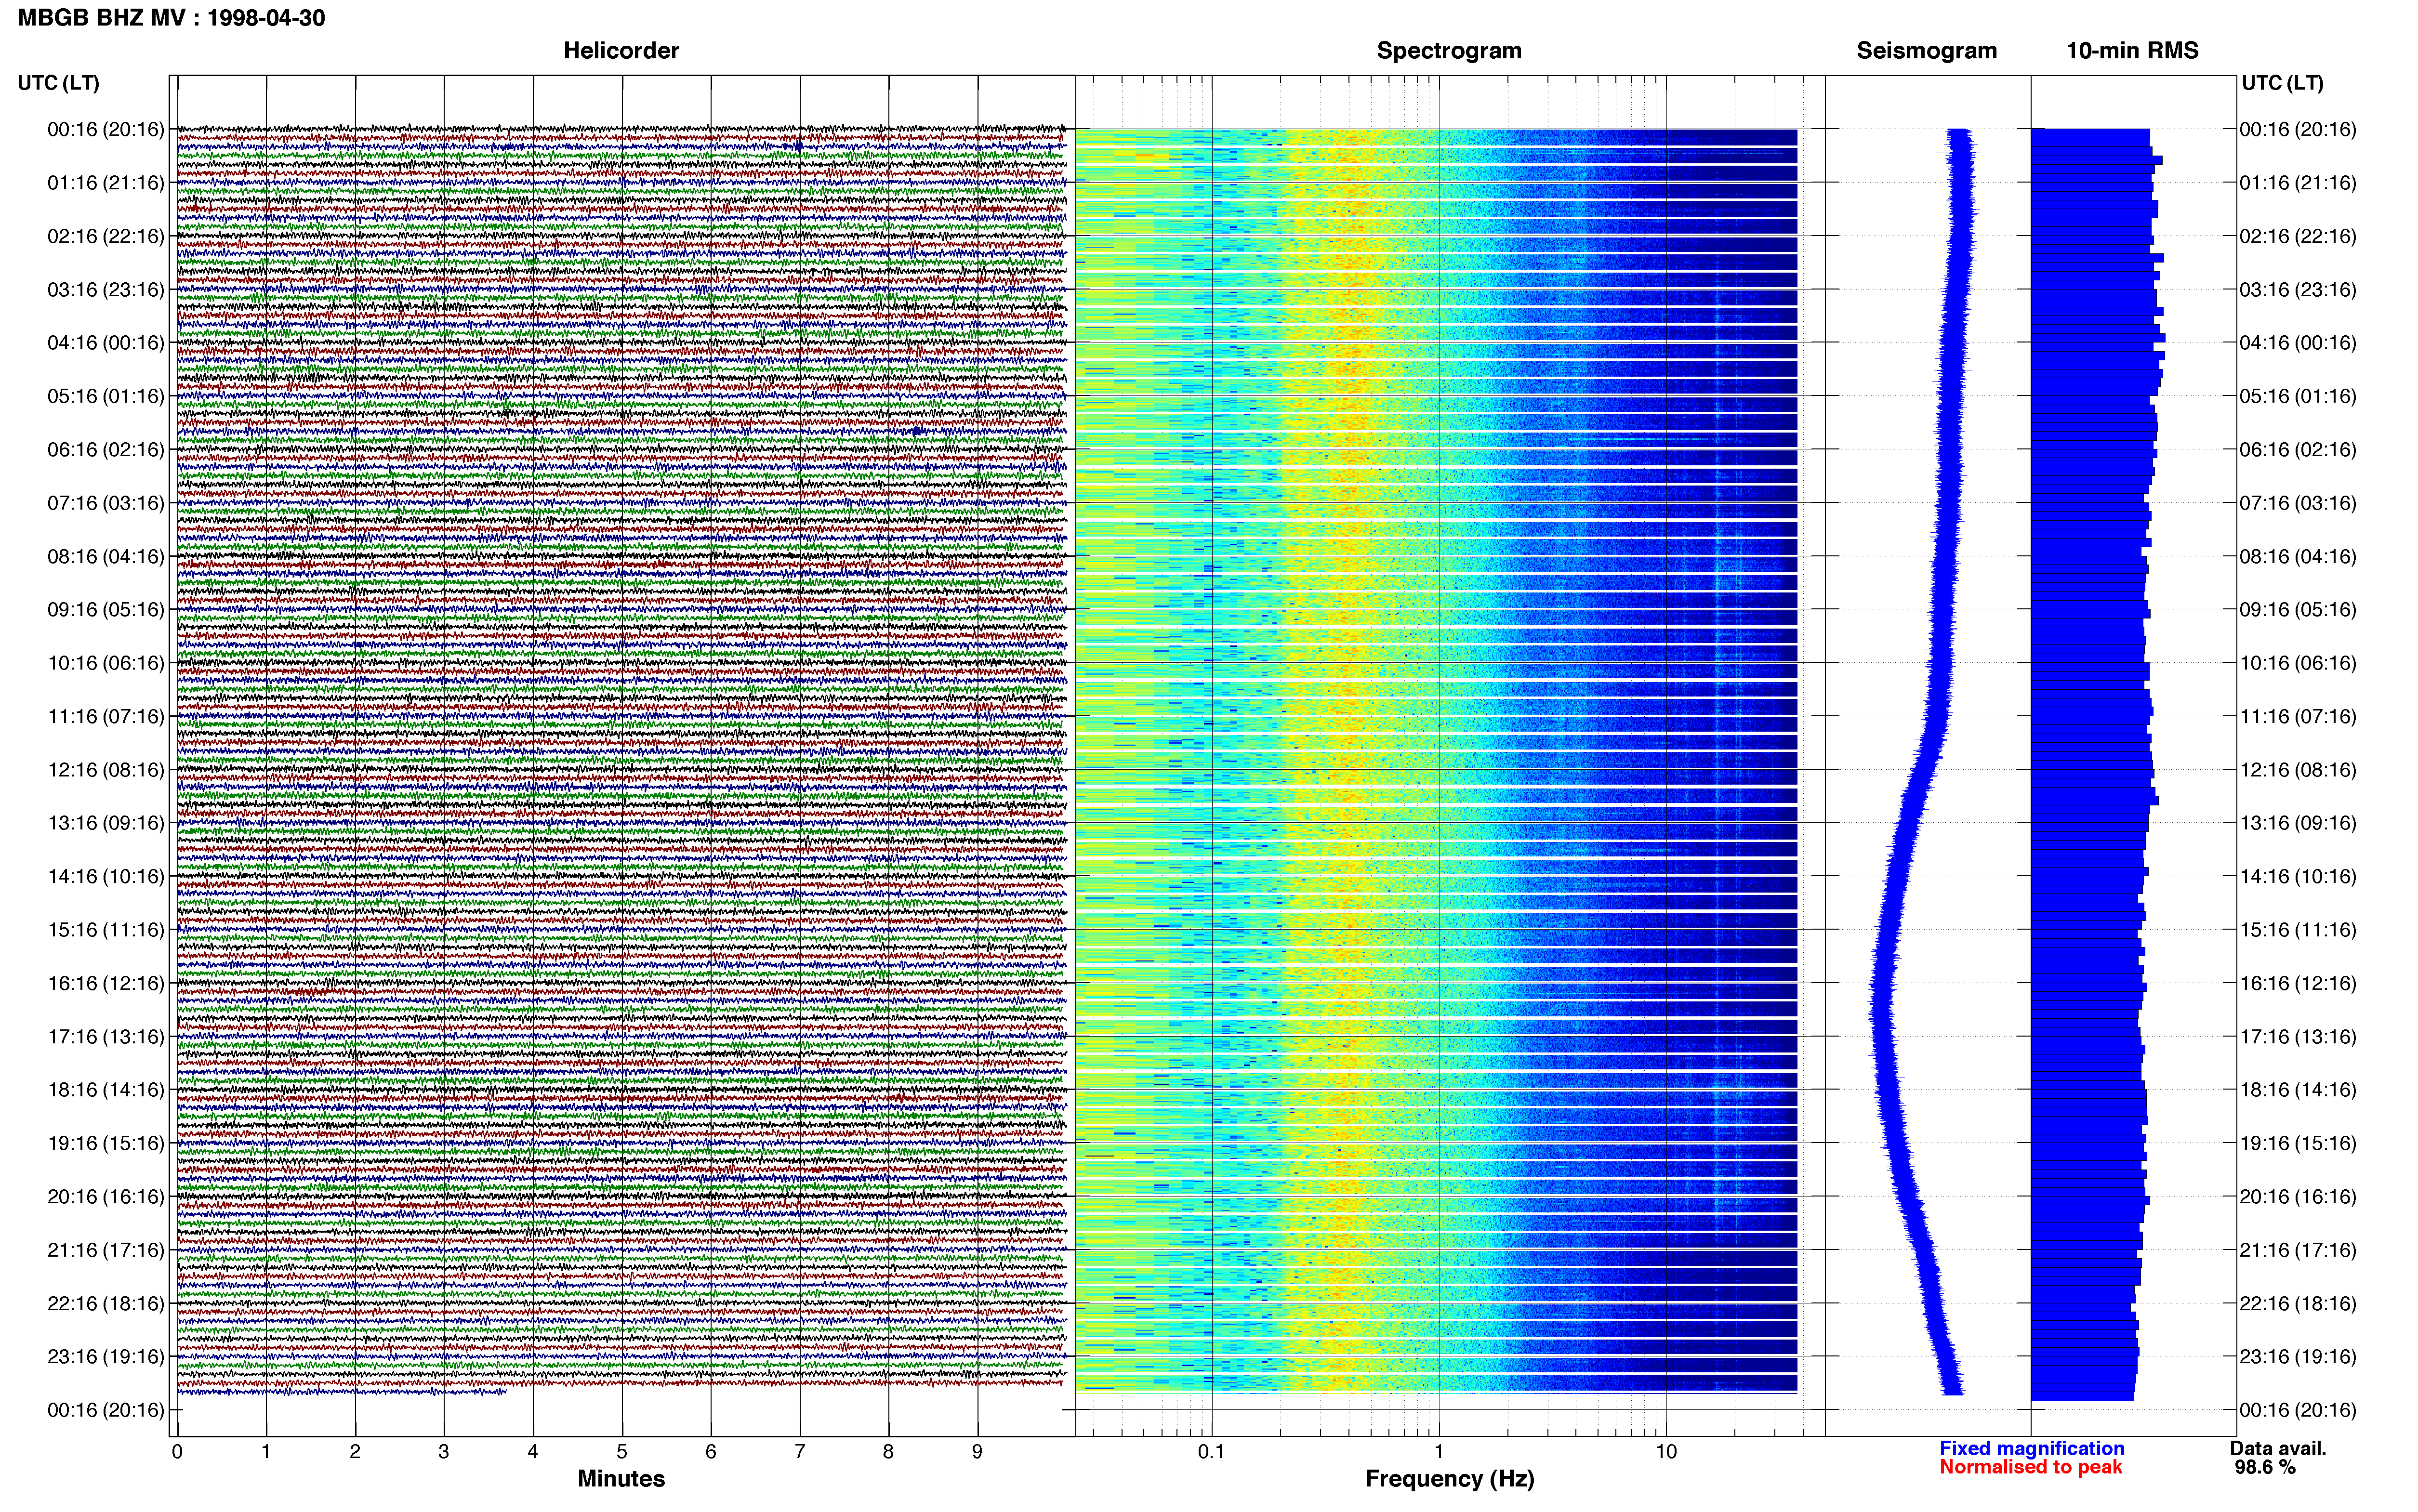This screenshot has width=2418, height=1512.
Task: Click the red 'Normalised to peak' legend text
Action: pyautogui.click(x=2031, y=1467)
